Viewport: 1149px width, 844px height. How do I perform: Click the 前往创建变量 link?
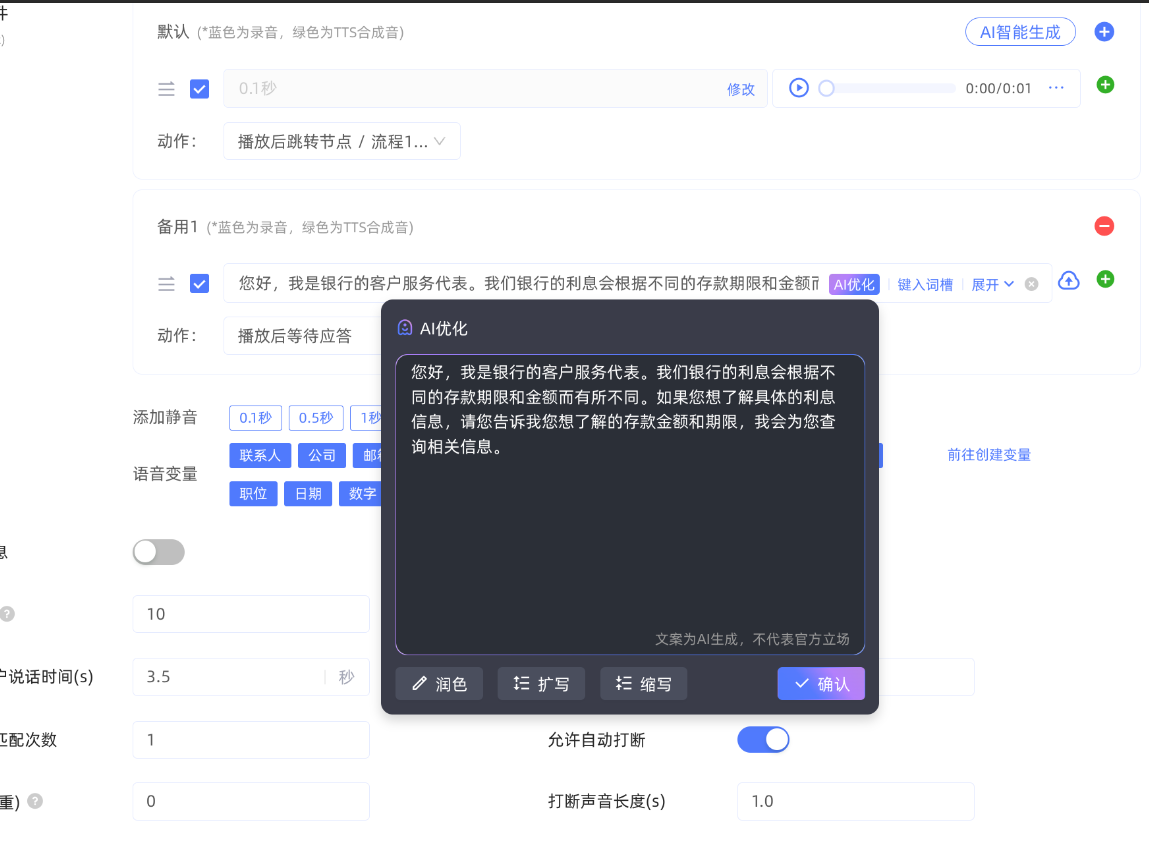(988, 455)
